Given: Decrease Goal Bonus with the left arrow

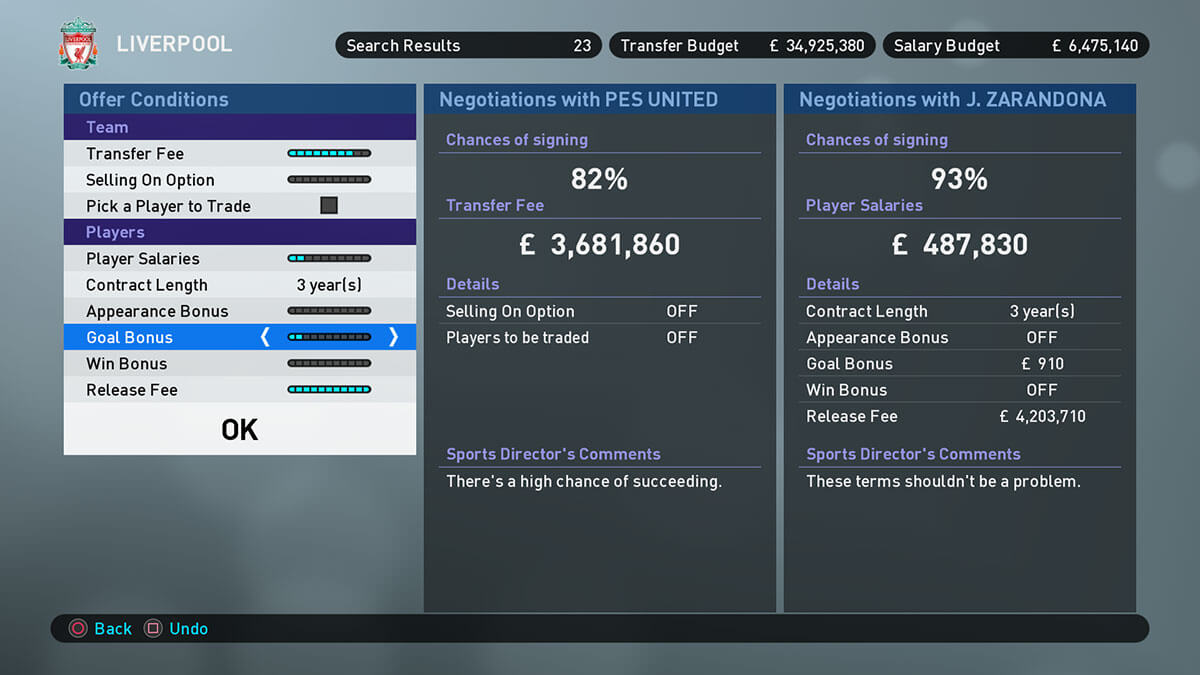Looking at the screenshot, I should [265, 338].
